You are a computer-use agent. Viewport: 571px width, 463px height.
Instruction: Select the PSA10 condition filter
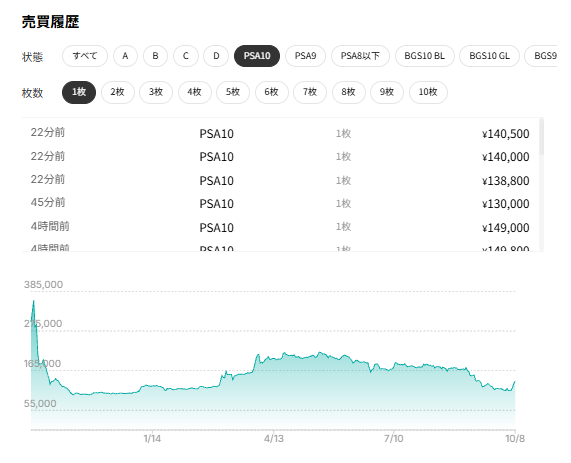[257, 56]
